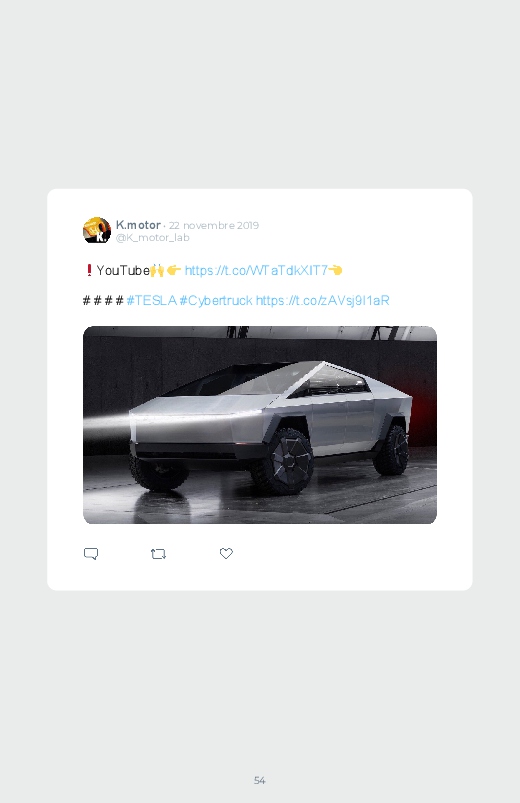
Task: Click the K.motor display name
Action: [x=138, y=225]
